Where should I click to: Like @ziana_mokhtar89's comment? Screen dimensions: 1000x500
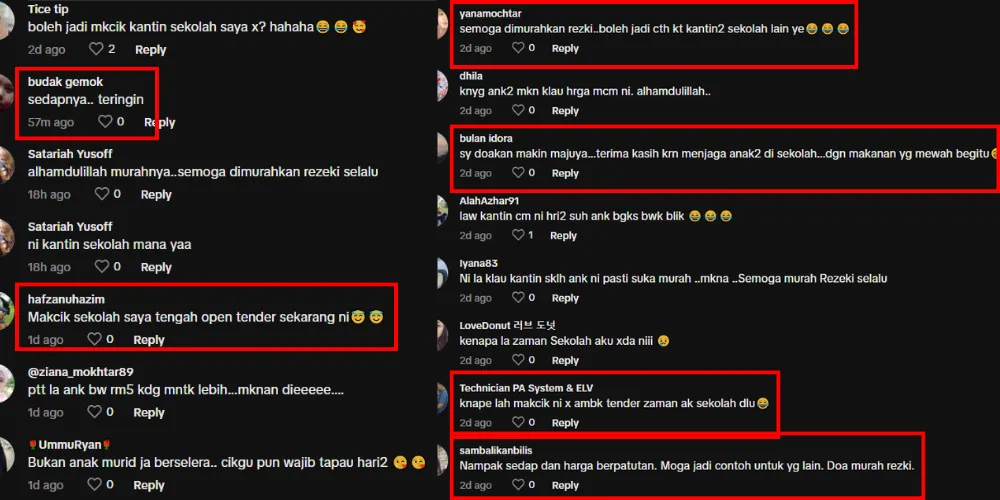(94, 413)
